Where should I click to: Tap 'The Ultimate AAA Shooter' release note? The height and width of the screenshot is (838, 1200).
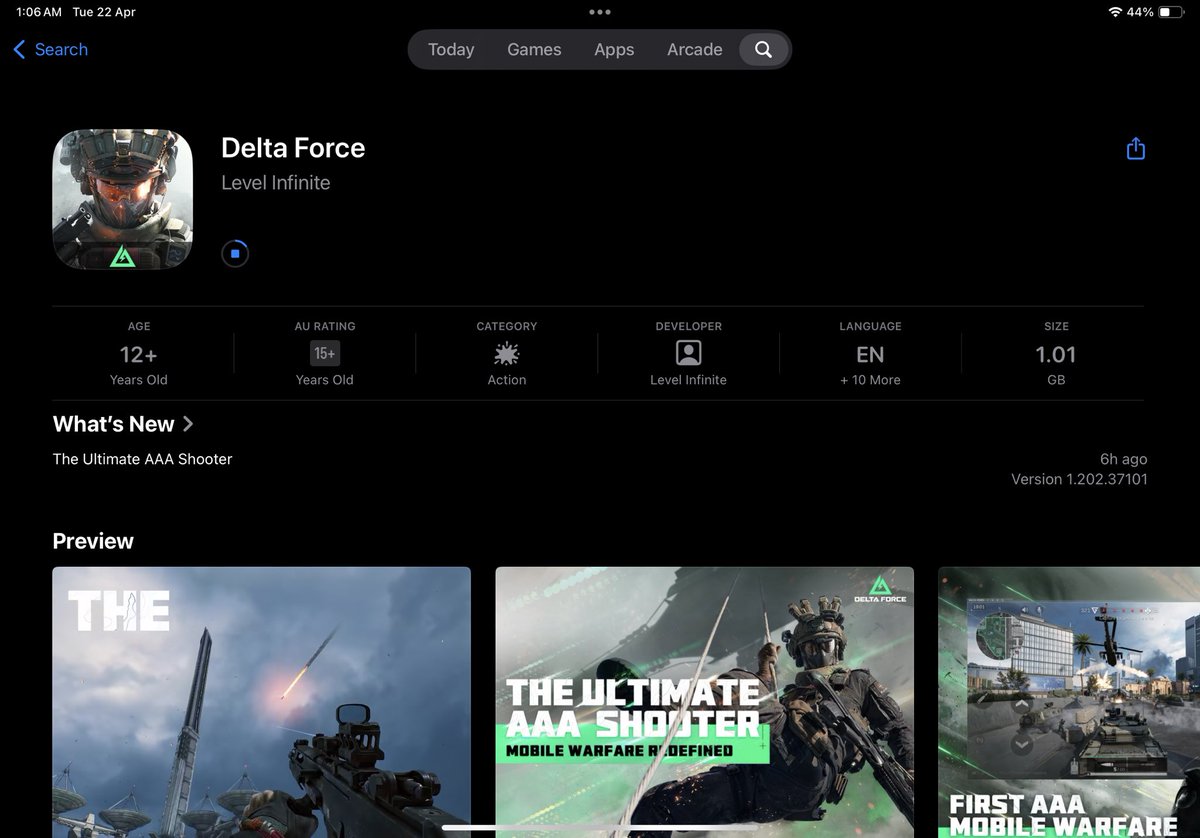pyautogui.click(x=142, y=459)
